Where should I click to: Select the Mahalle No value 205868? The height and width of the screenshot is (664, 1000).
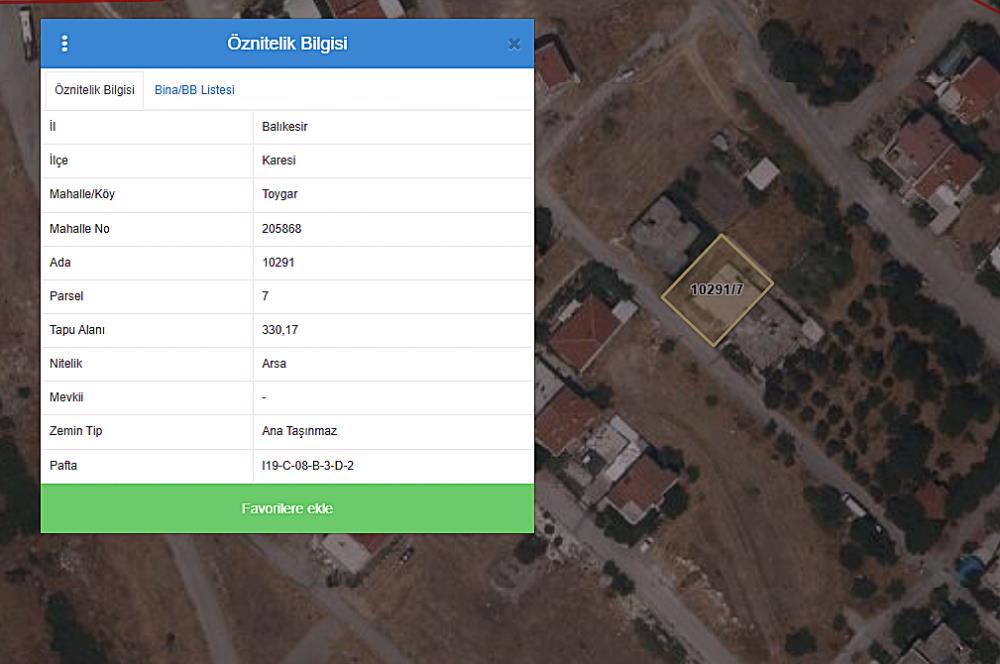pyautogui.click(x=281, y=228)
